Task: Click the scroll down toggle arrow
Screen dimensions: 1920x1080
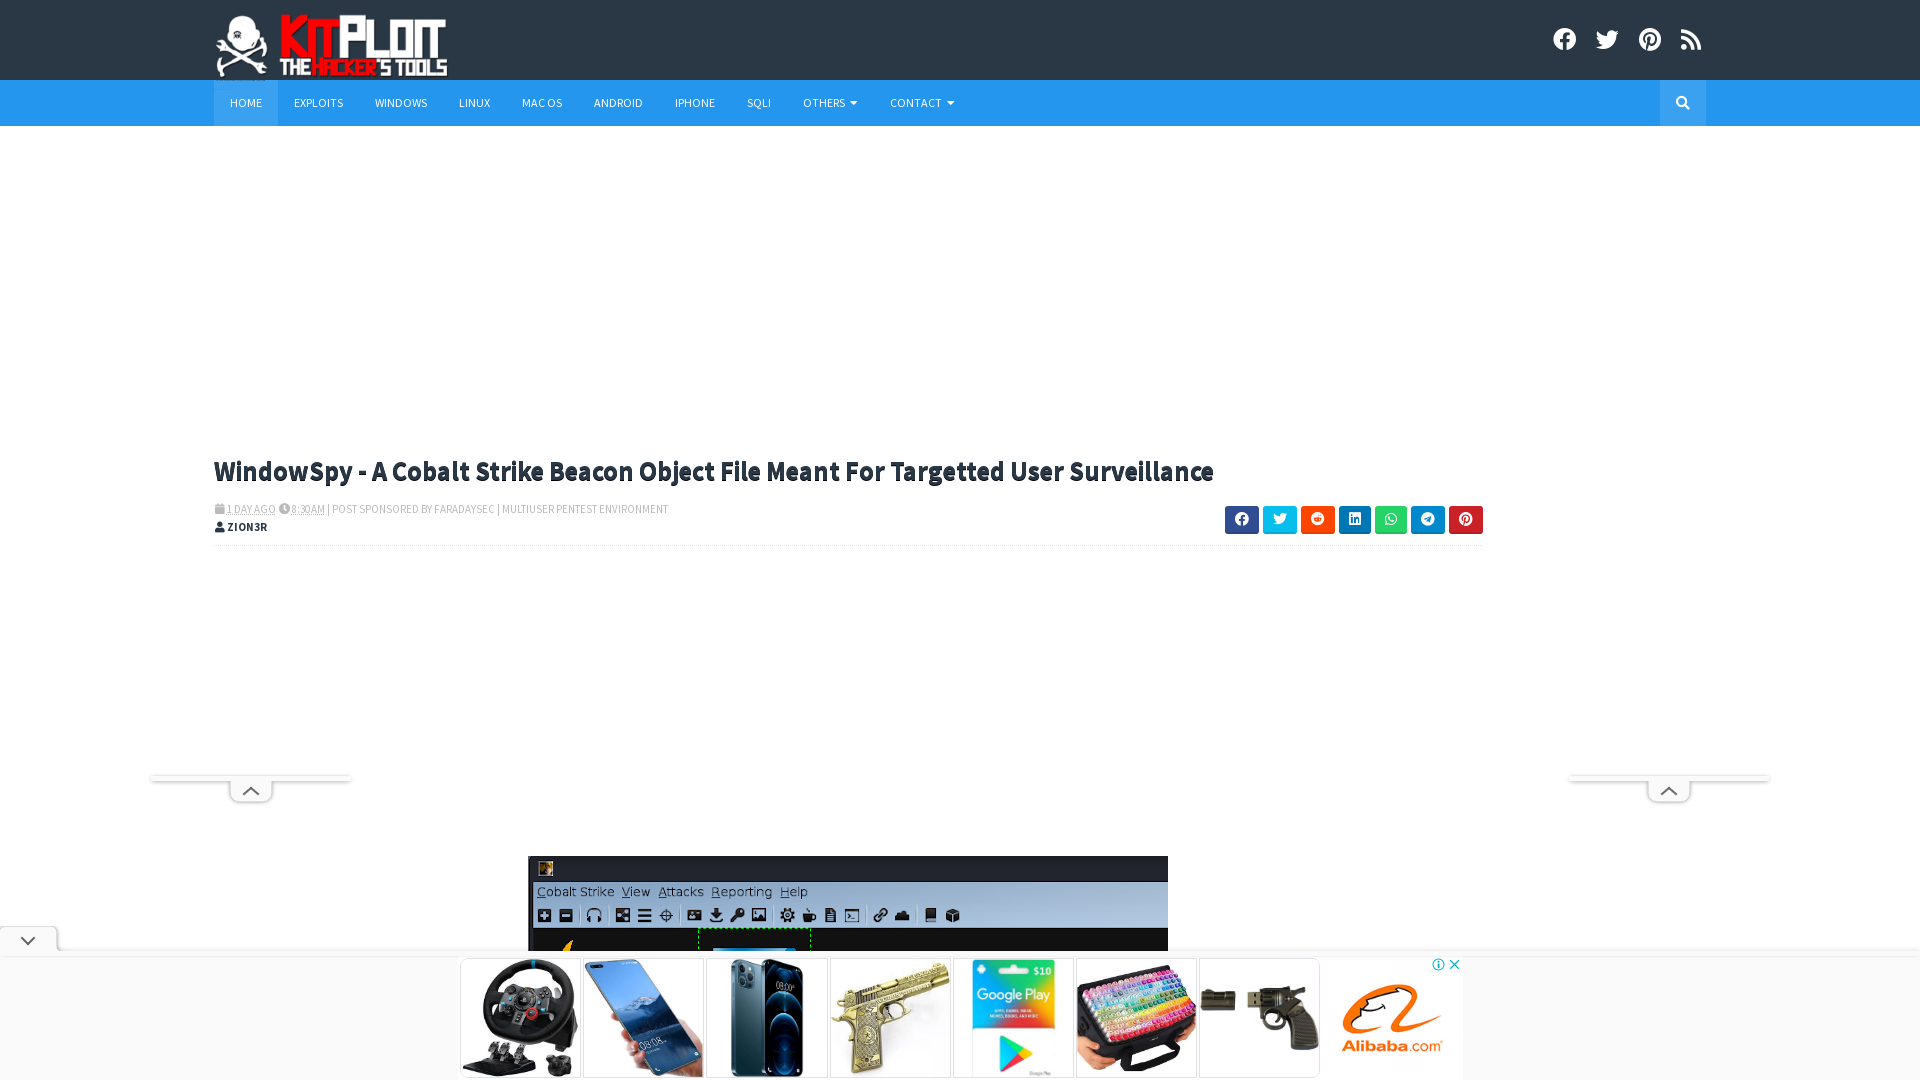Action: 28,940
